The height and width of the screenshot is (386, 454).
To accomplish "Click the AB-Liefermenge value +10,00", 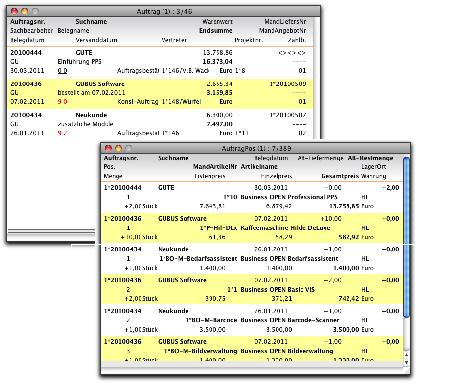I will tap(331, 219).
